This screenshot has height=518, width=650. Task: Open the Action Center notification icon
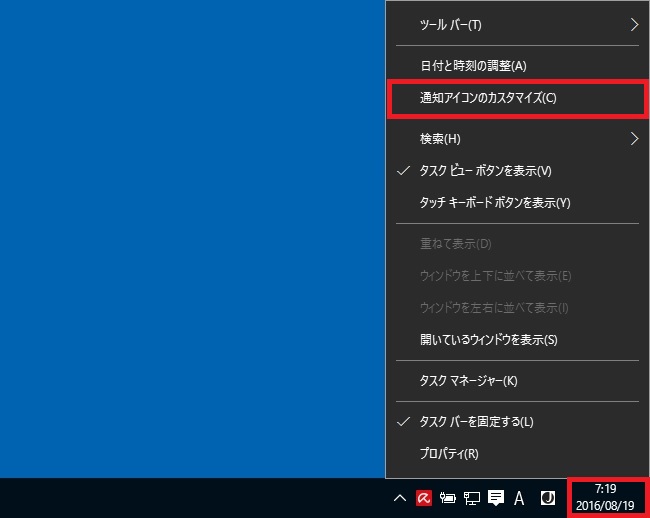click(495, 498)
